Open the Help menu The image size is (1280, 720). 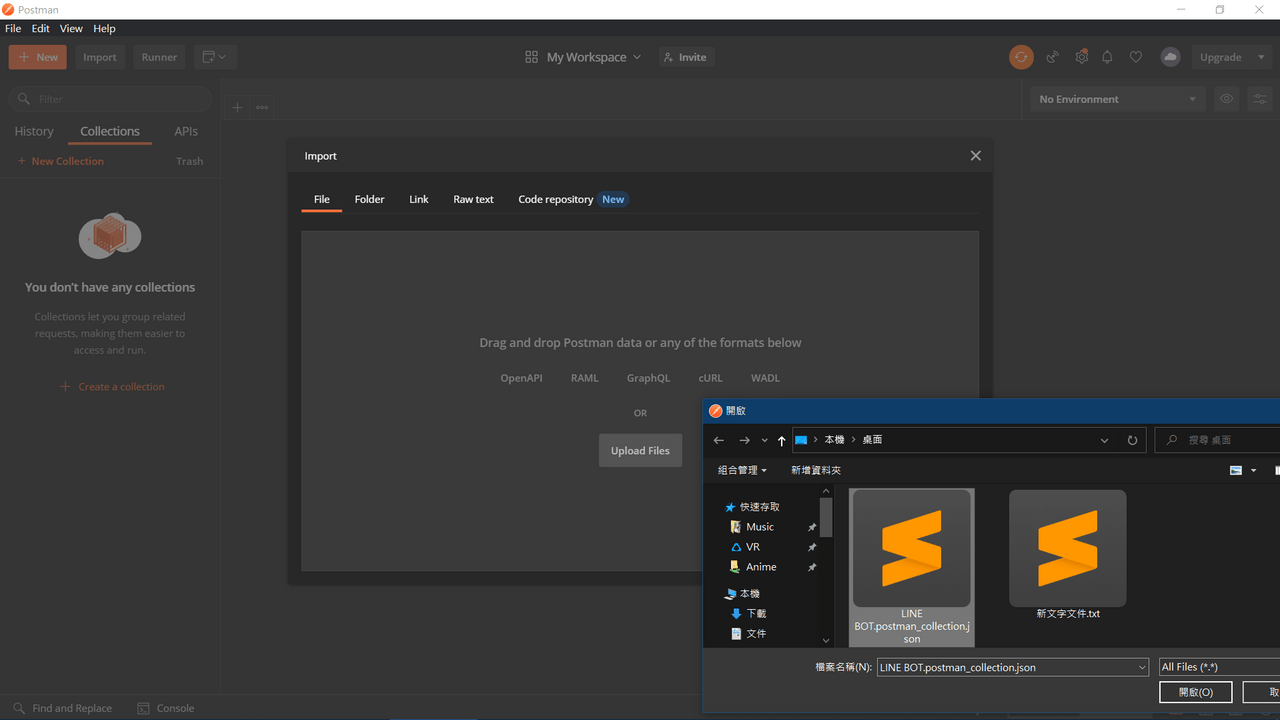(104, 29)
